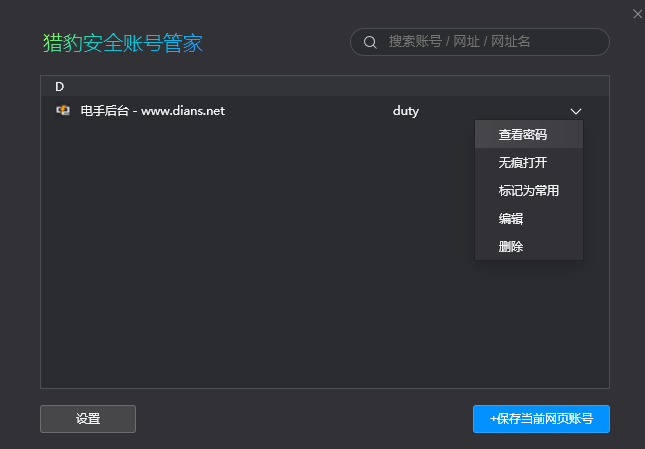Click the dians.net site favicon
Screen dimensions: 645x449
[63, 110]
